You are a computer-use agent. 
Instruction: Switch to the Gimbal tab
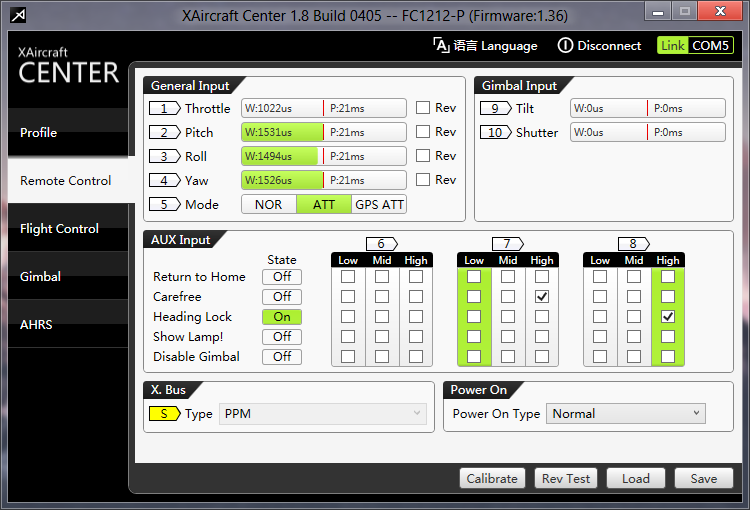pyautogui.click(x=68, y=276)
